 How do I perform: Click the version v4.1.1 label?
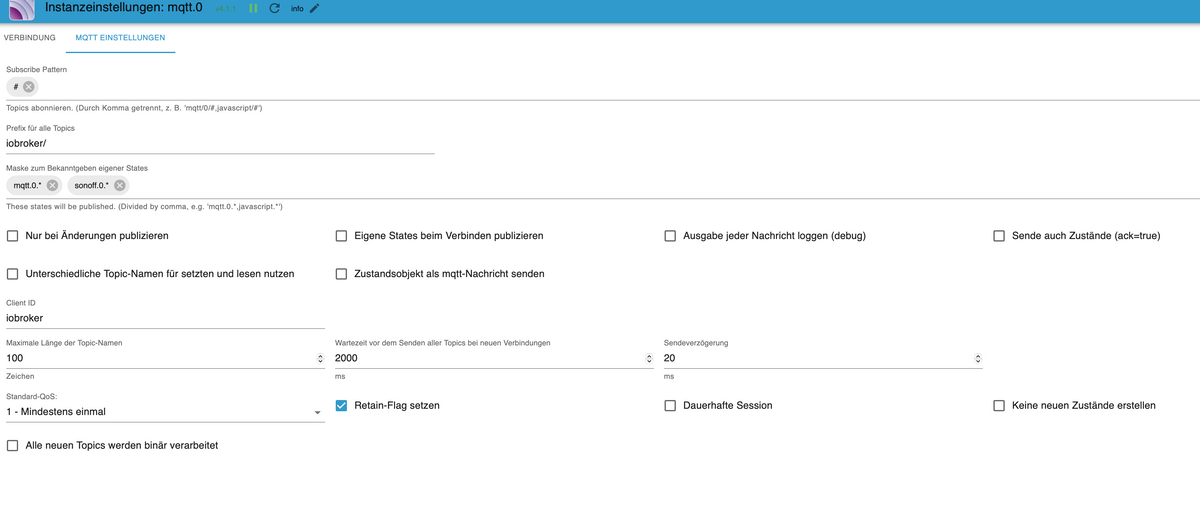point(226,9)
